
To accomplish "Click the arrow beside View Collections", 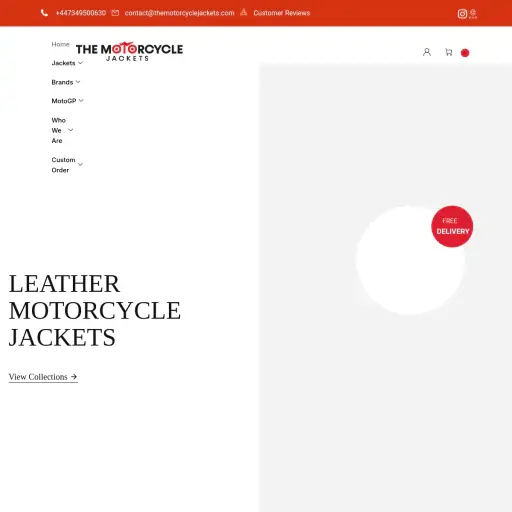I will click(74, 377).
